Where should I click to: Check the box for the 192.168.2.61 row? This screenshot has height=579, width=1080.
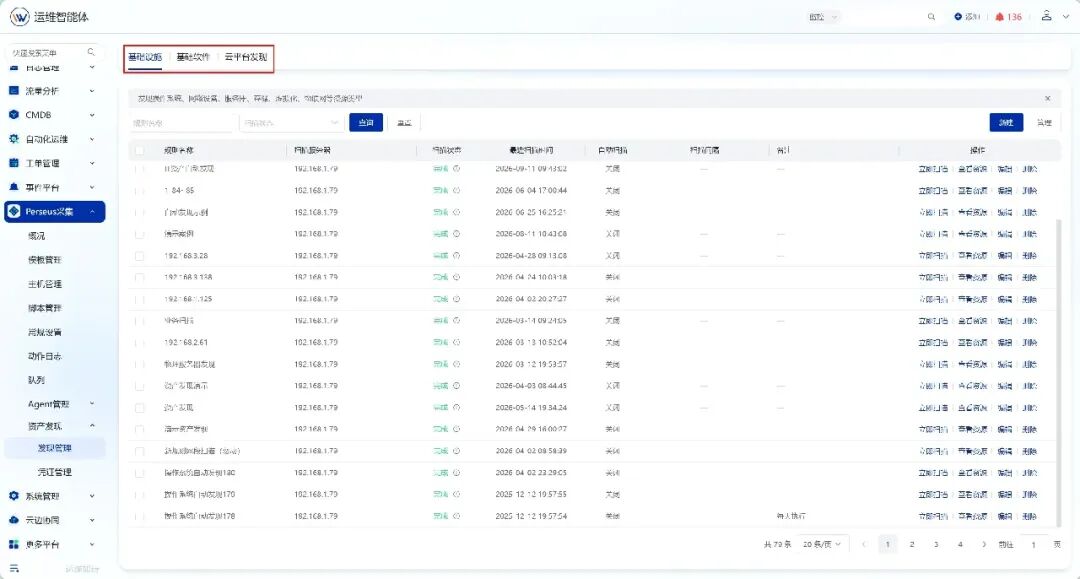click(x=140, y=343)
